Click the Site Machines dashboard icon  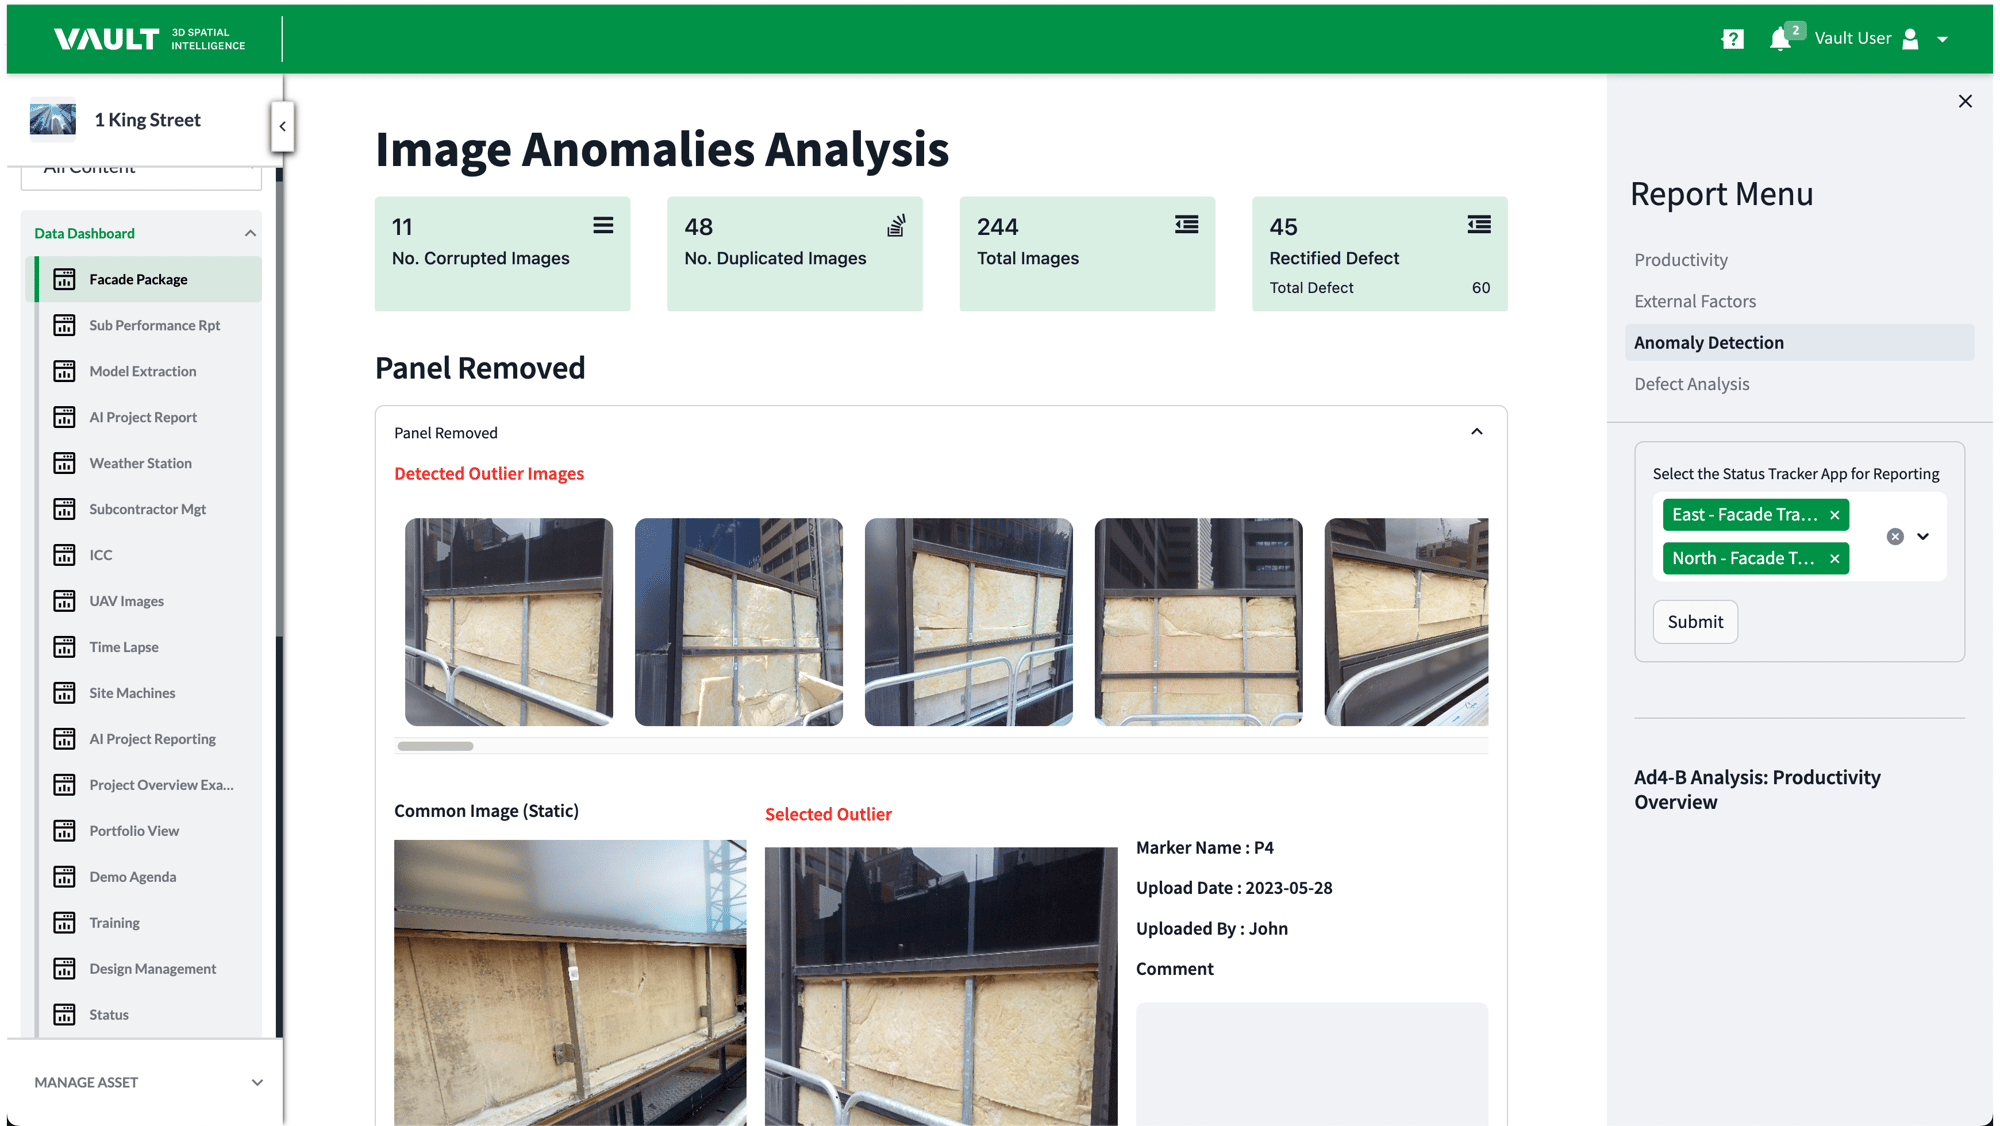64,693
